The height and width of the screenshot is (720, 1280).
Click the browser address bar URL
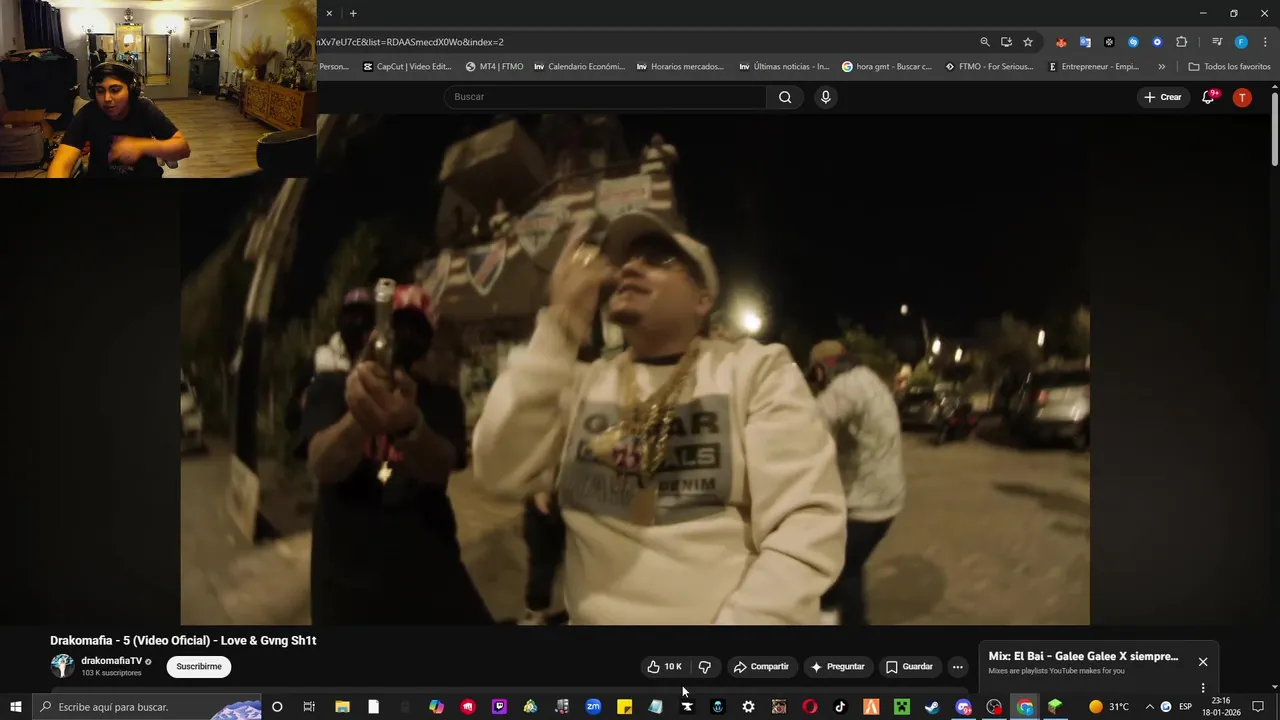click(x=411, y=42)
